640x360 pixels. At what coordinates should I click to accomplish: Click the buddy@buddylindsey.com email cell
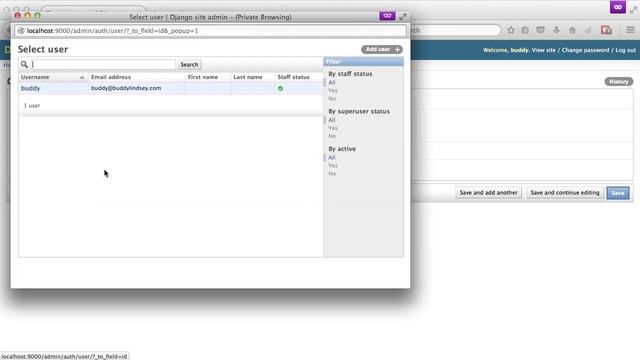(126, 88)
